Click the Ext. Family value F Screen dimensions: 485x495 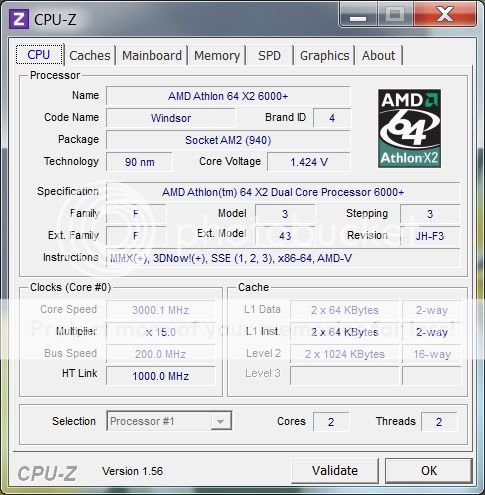pos(136,236)
